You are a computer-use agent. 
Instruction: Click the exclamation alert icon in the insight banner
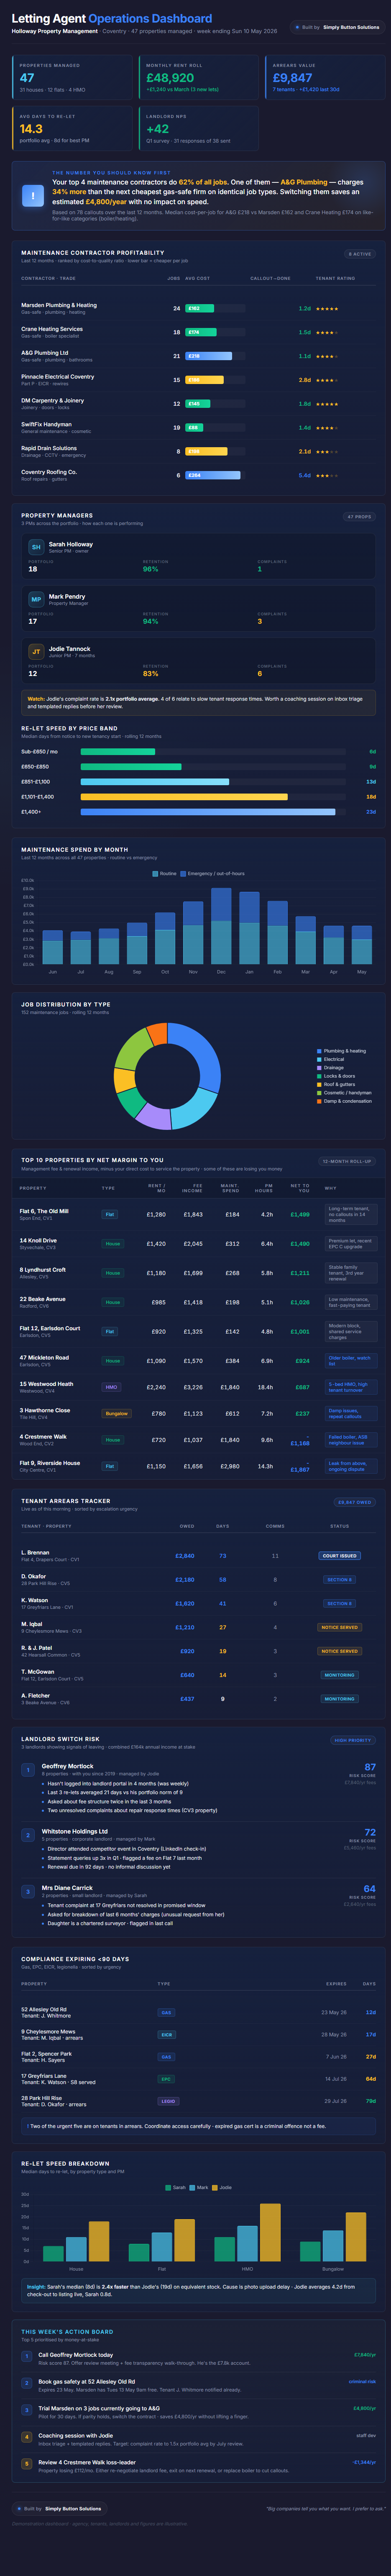point(32,196)
